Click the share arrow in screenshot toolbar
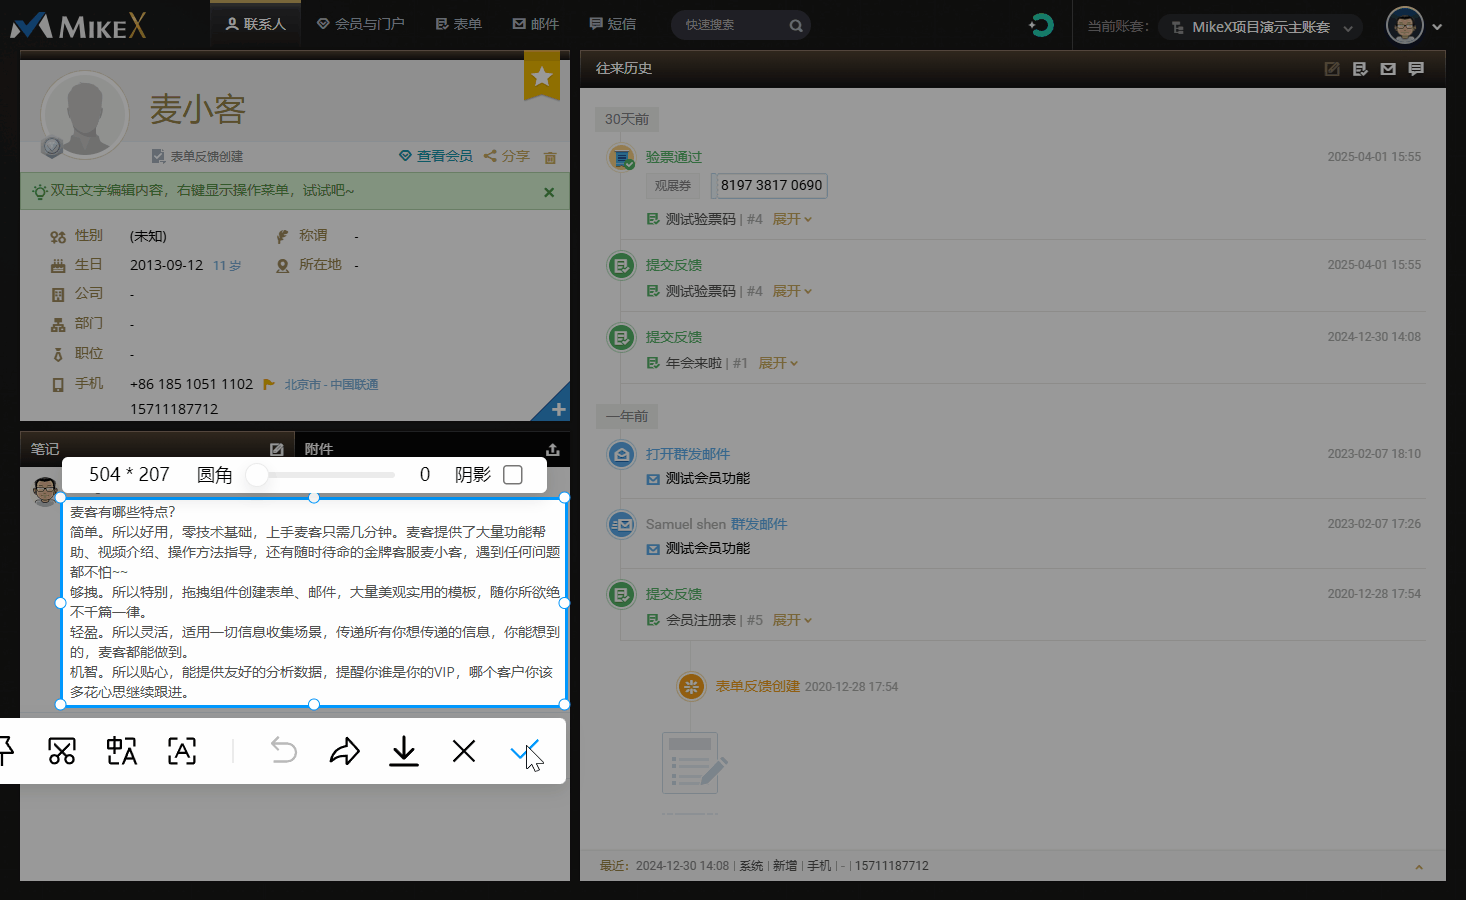This screenshot has width=1466, height=900. pyautogui.click(x=344, y=751)
